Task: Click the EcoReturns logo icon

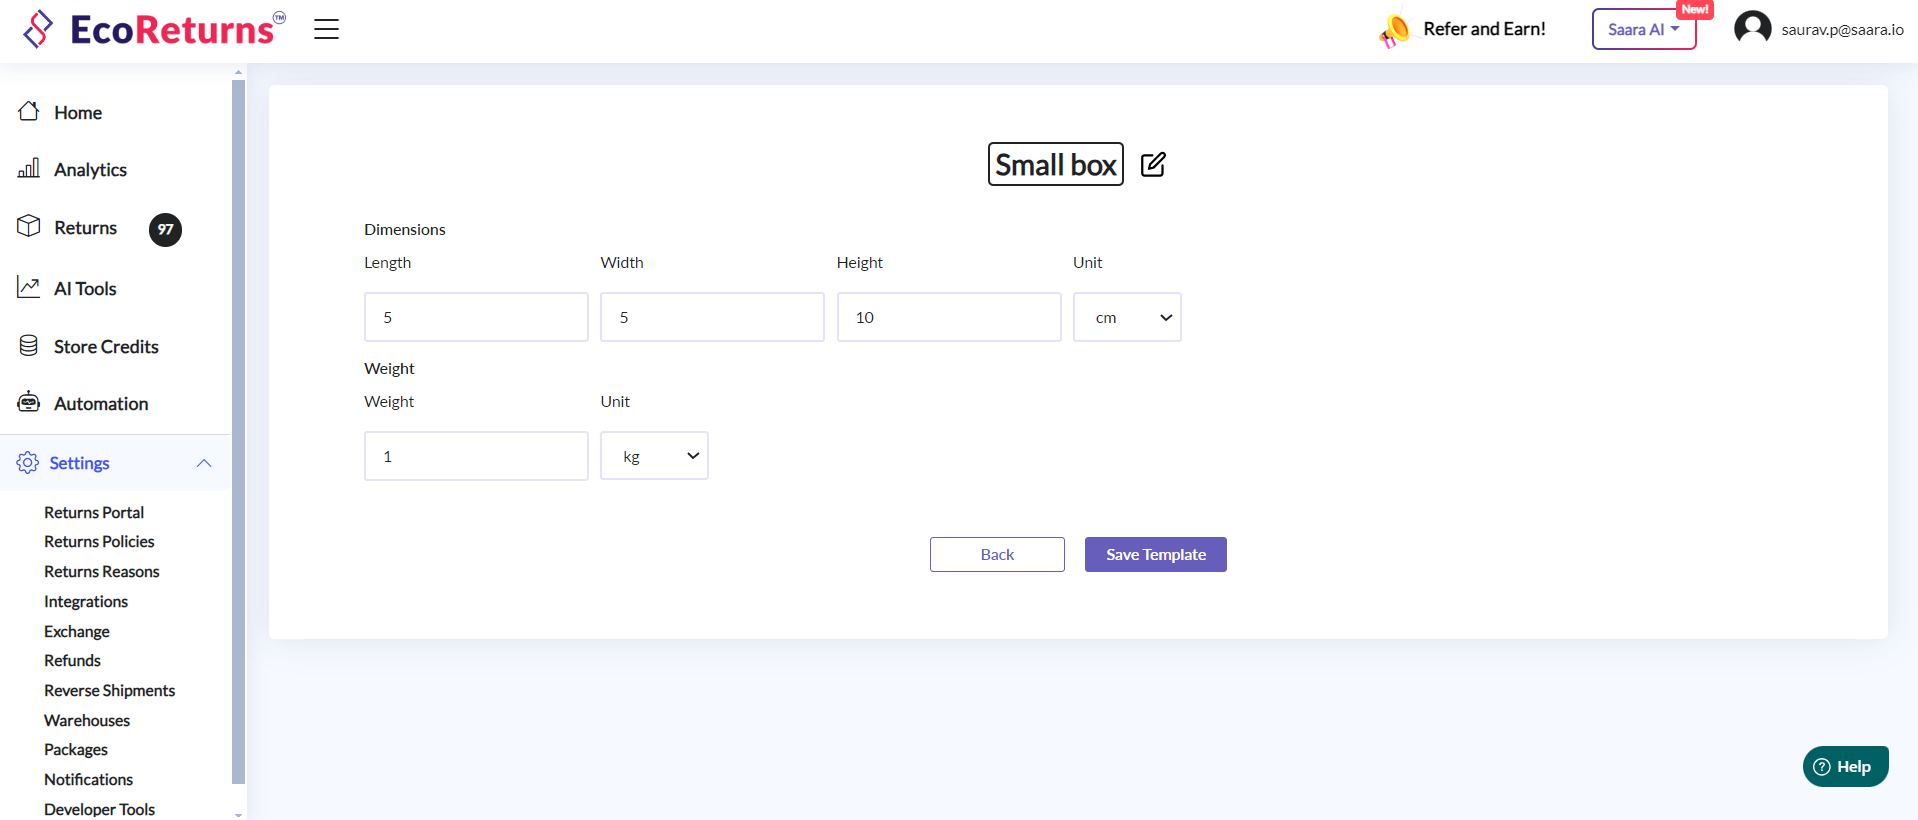Action: click(38, 29)
